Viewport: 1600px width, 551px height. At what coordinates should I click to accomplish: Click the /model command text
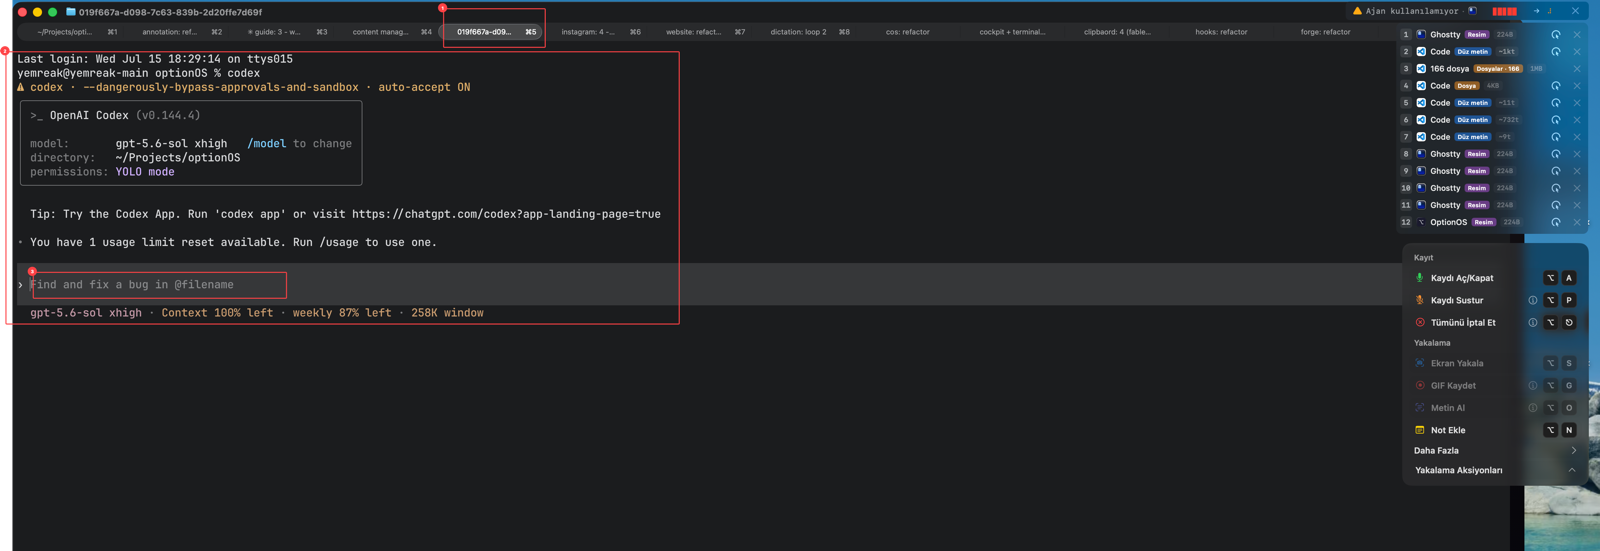click(x=266, y=144)
